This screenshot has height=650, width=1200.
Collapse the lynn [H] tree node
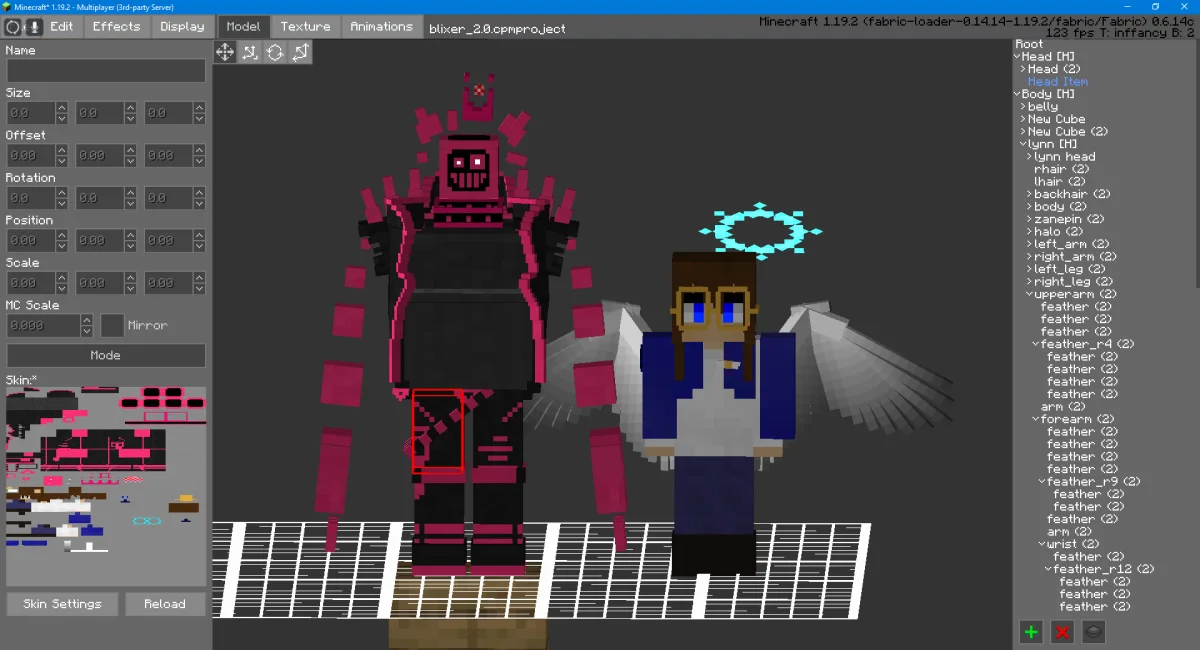coord(1023,144)
